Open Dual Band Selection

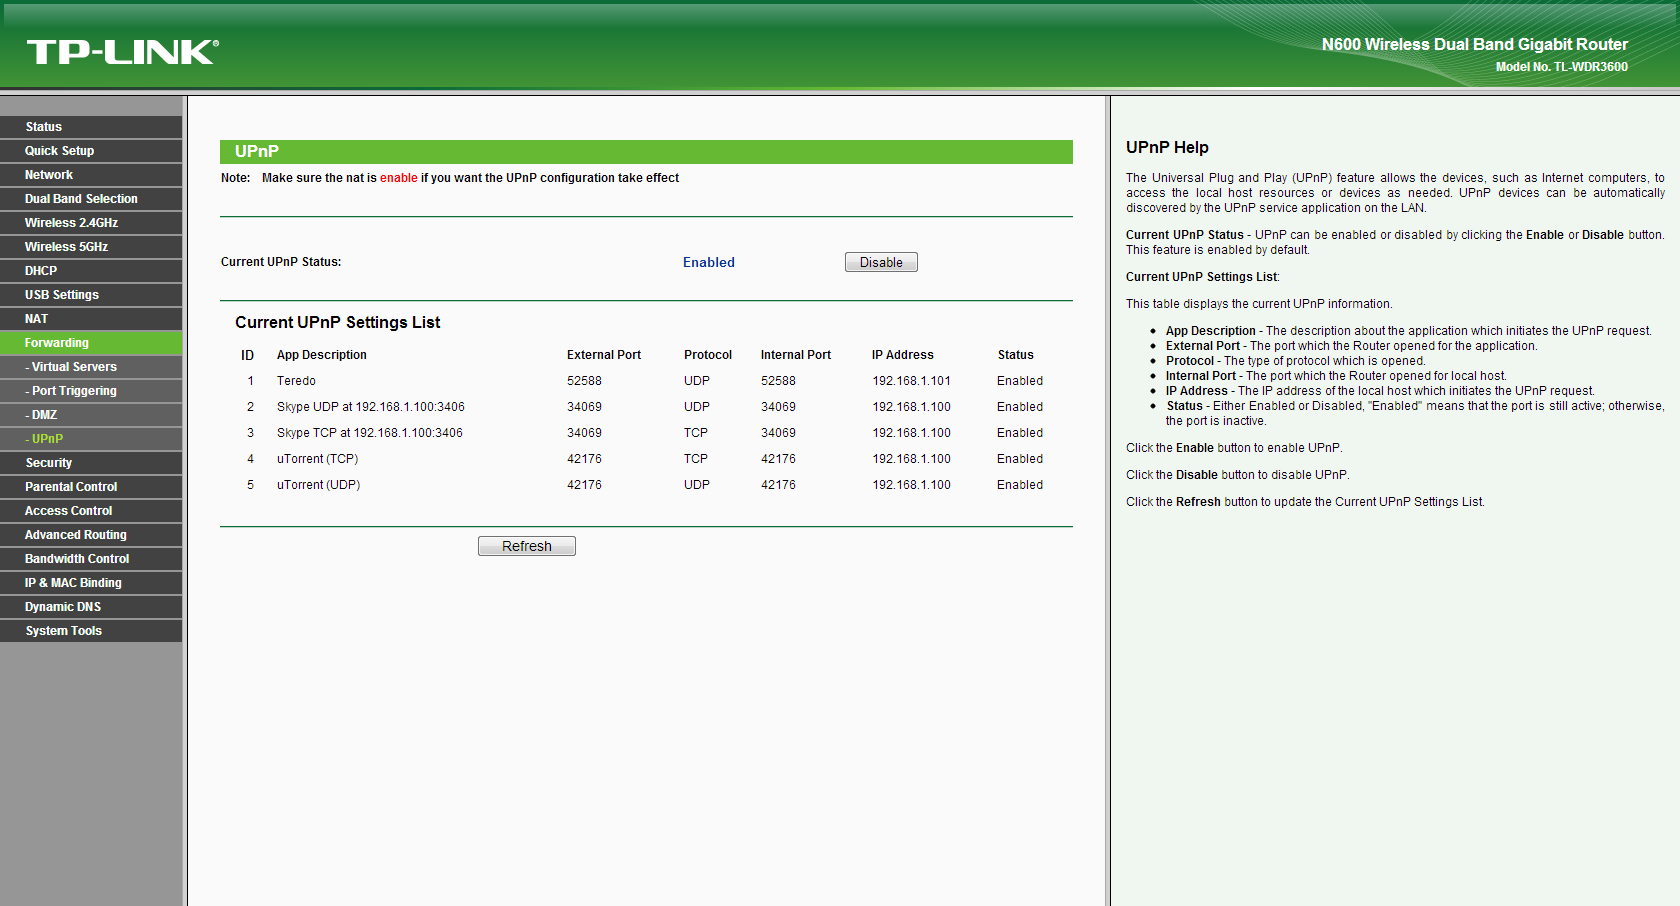pyautogui.click(x=91, y=199)
